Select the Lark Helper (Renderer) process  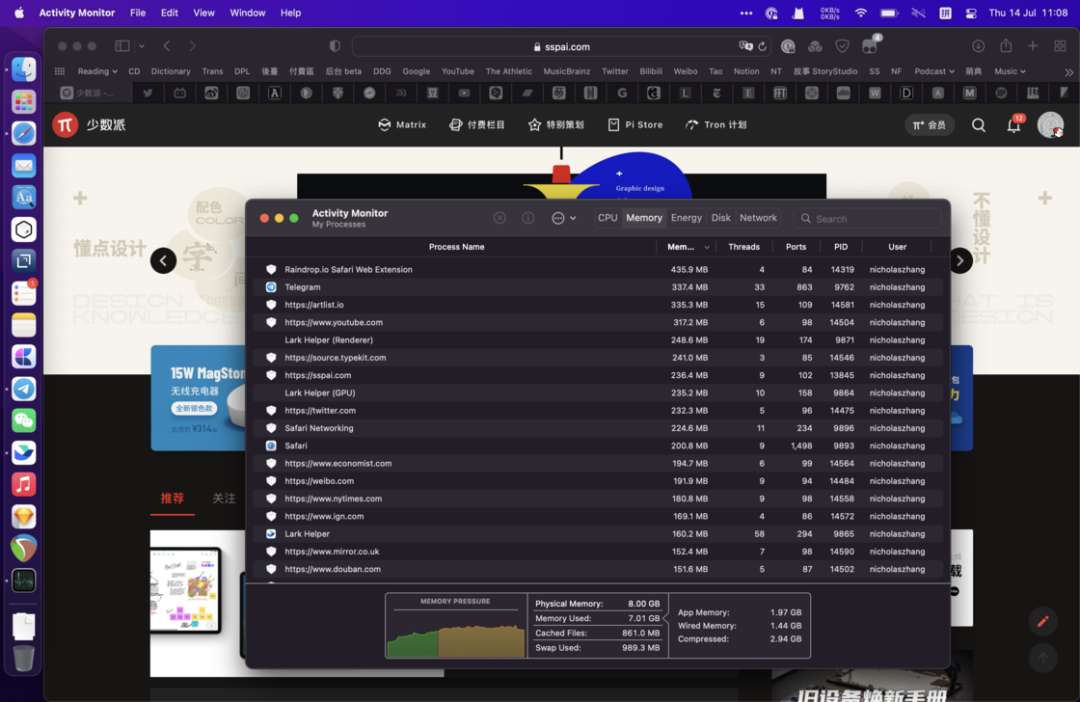(x=598, y=340)
